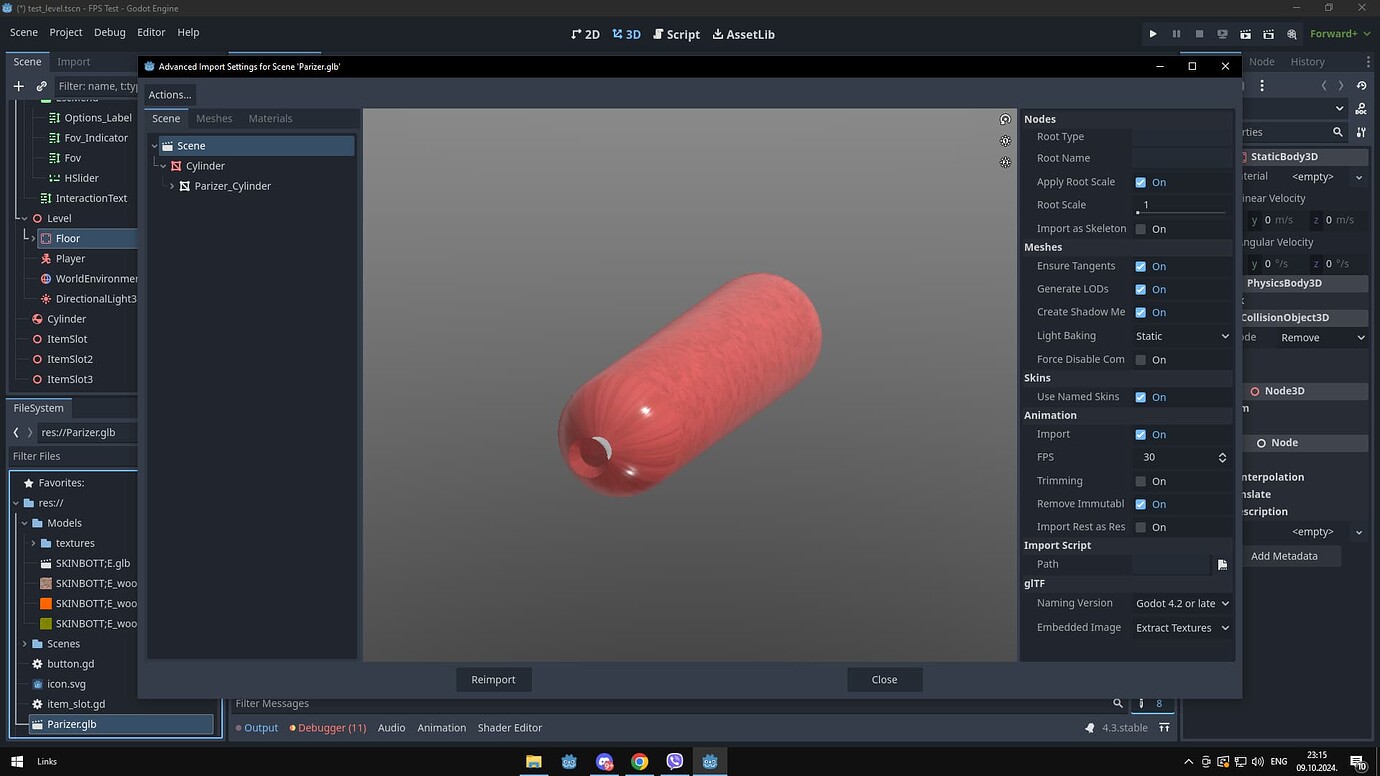Click the magnifier icon in Filter Messages bar
Viewport: 1380px width, 776px height.
[x=1117, y=703]
